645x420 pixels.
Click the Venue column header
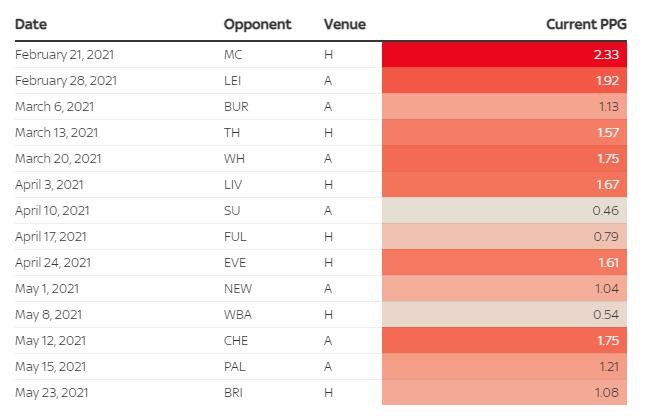coord(345,23)
